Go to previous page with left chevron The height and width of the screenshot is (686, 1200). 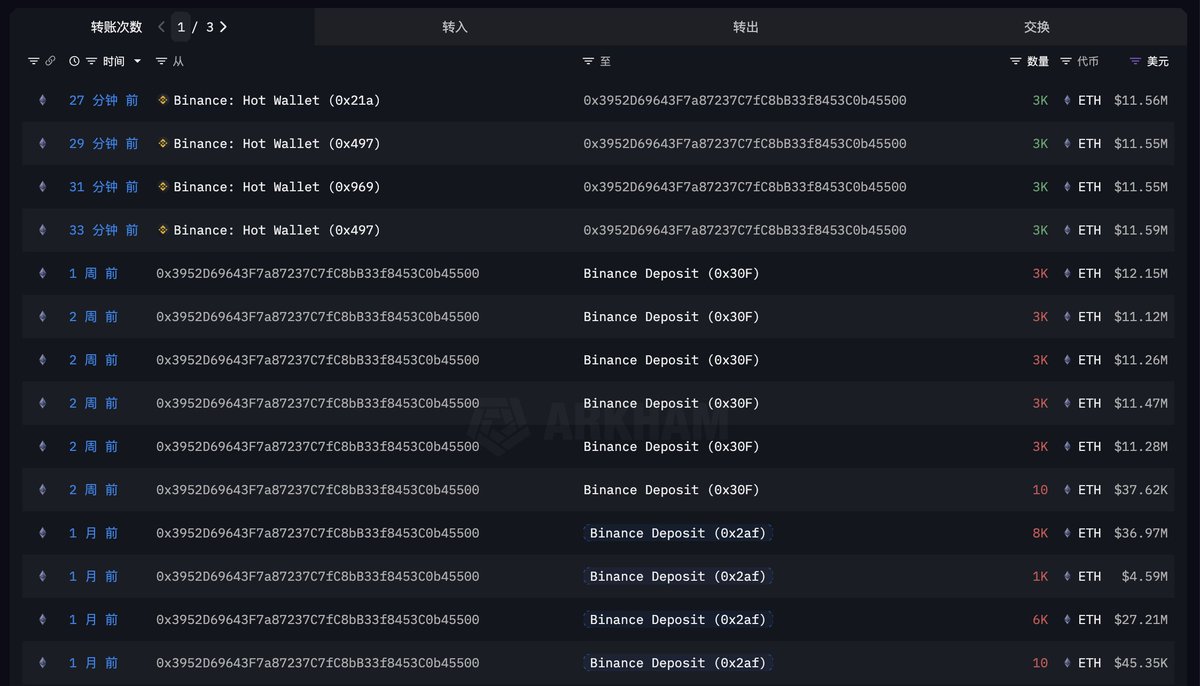[162, 27]
